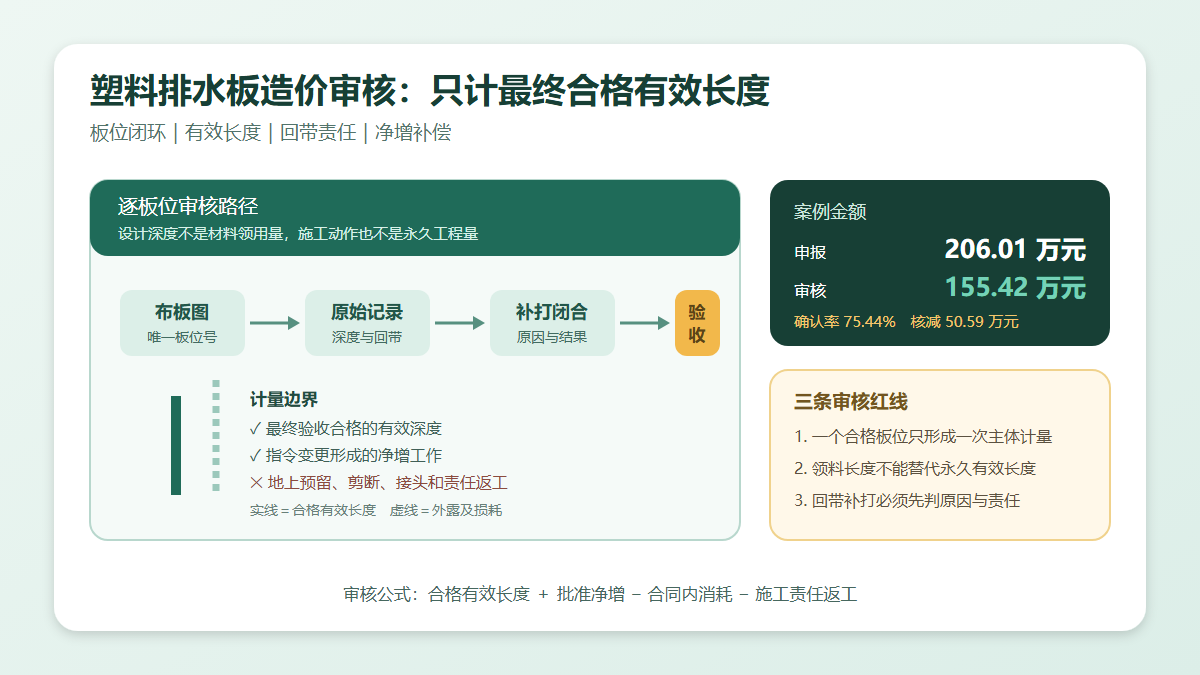
Task: Click the text 核减 50.59 万元
Action: tap(965, 322)
